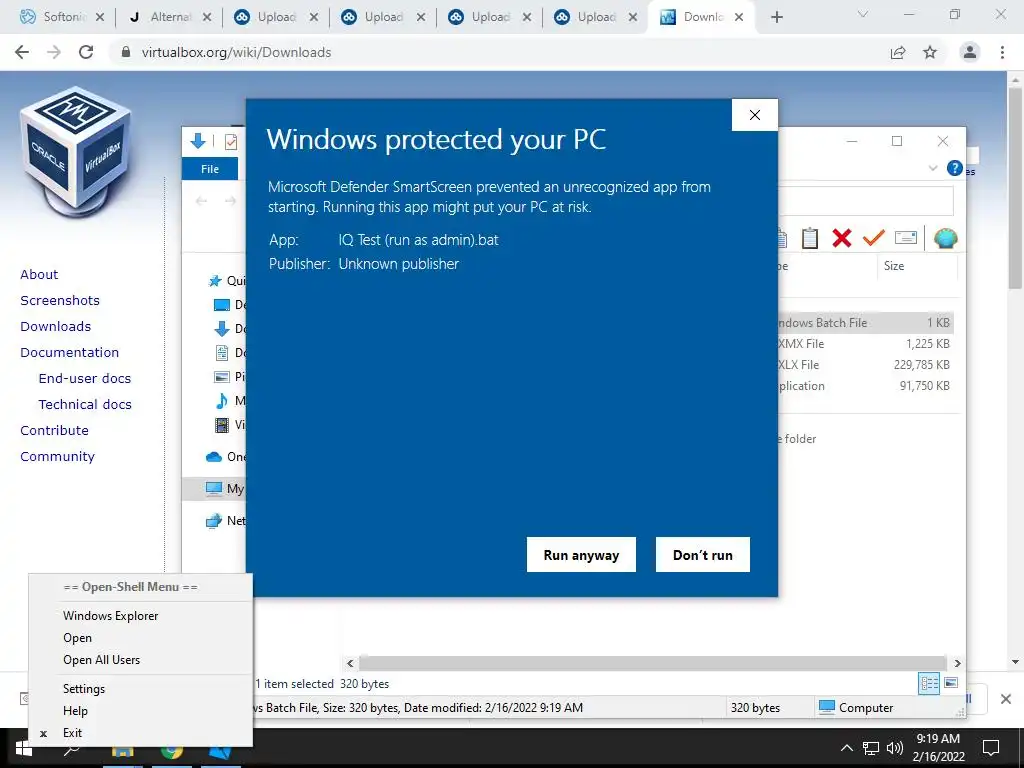Open the Technical docs link
1024x768 pixels.
(85, 405)
